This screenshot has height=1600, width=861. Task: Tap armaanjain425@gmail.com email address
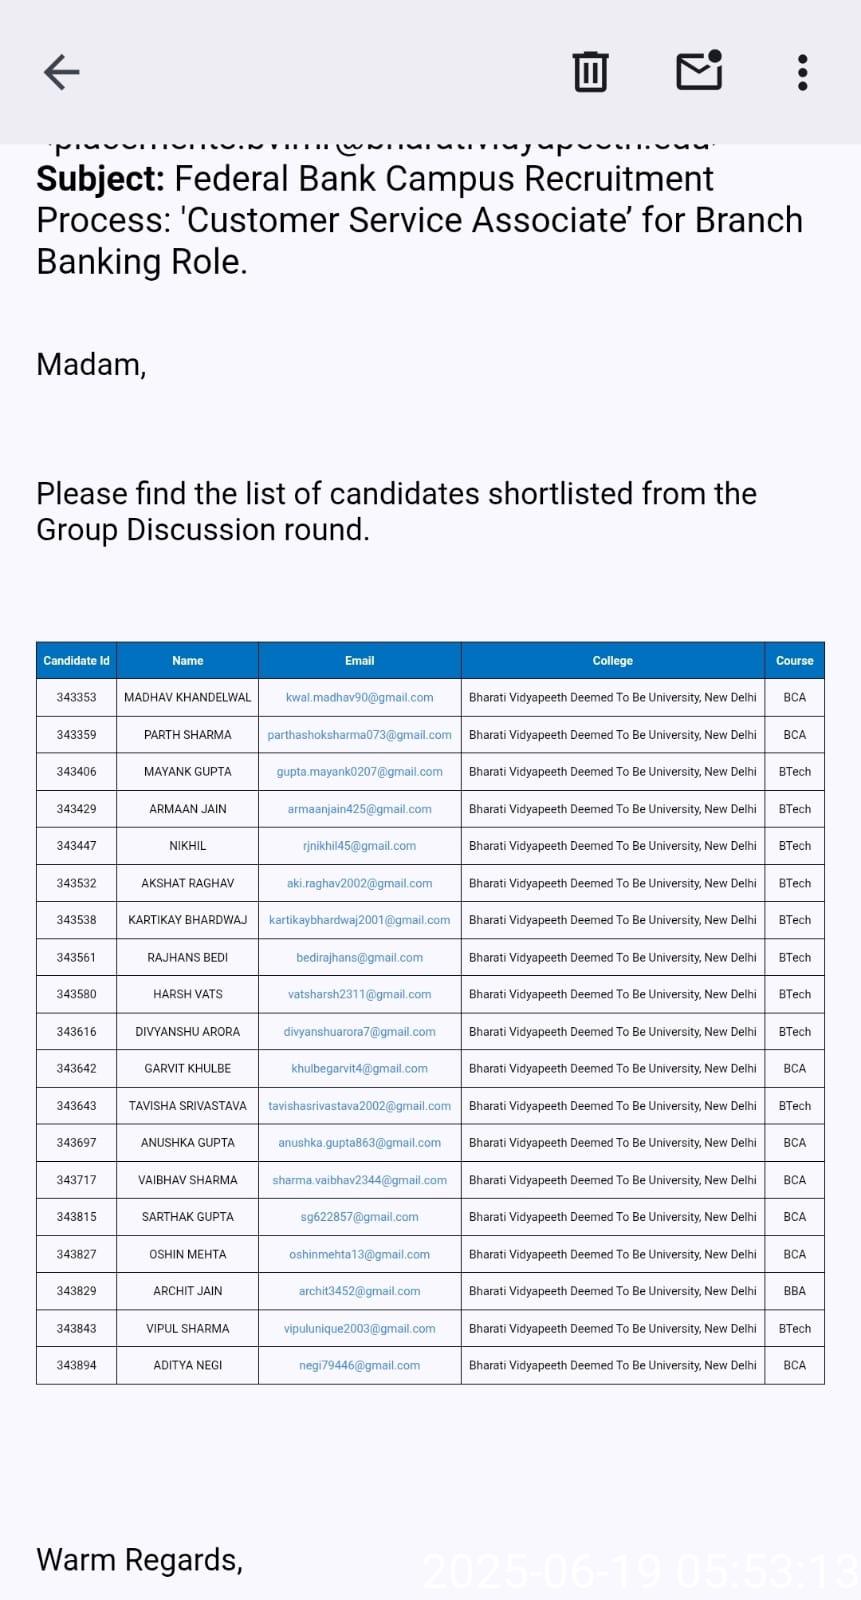click(x=359, y=809)
